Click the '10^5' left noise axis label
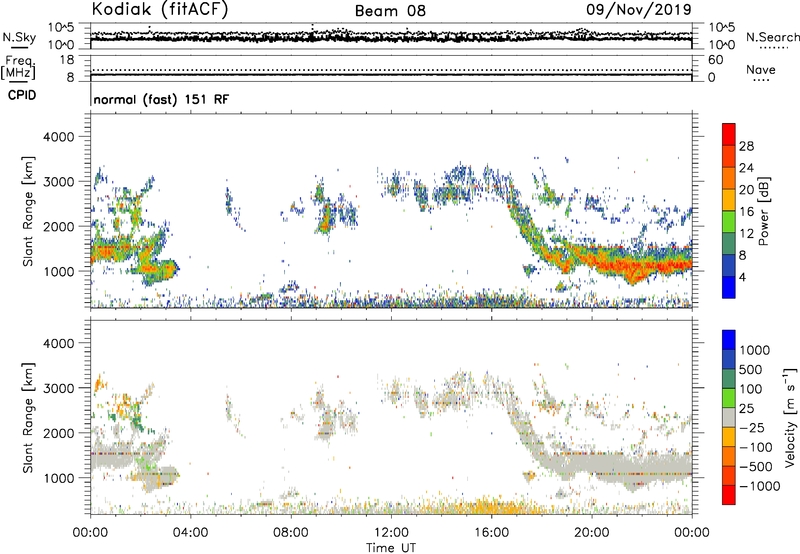This screenshot has height=554, width=800. (61, 27)
